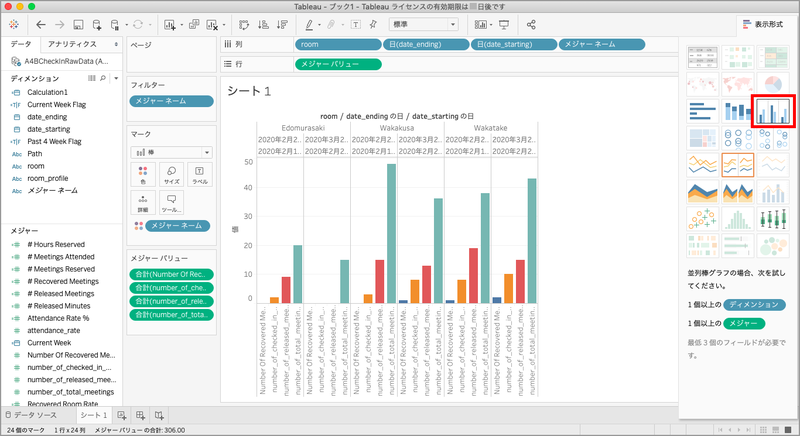Click the メジャー ネーム color pill in Marks card
The width and height of the screenshot is (800, 436).
point(177,225)
